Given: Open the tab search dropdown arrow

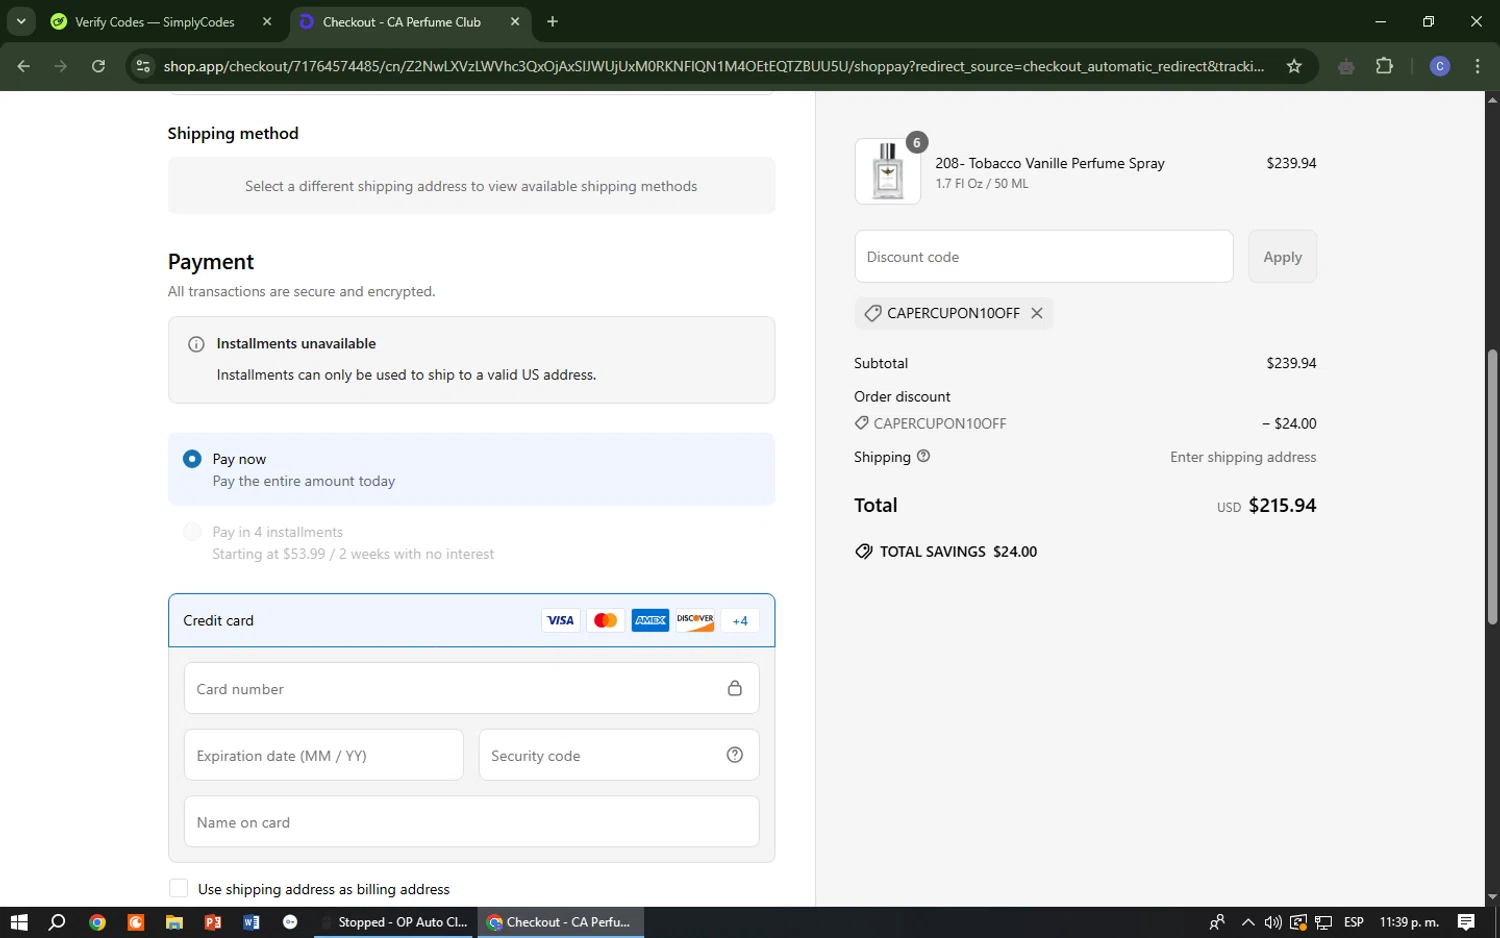Looking at the screenshot, I should click(21, 21).
